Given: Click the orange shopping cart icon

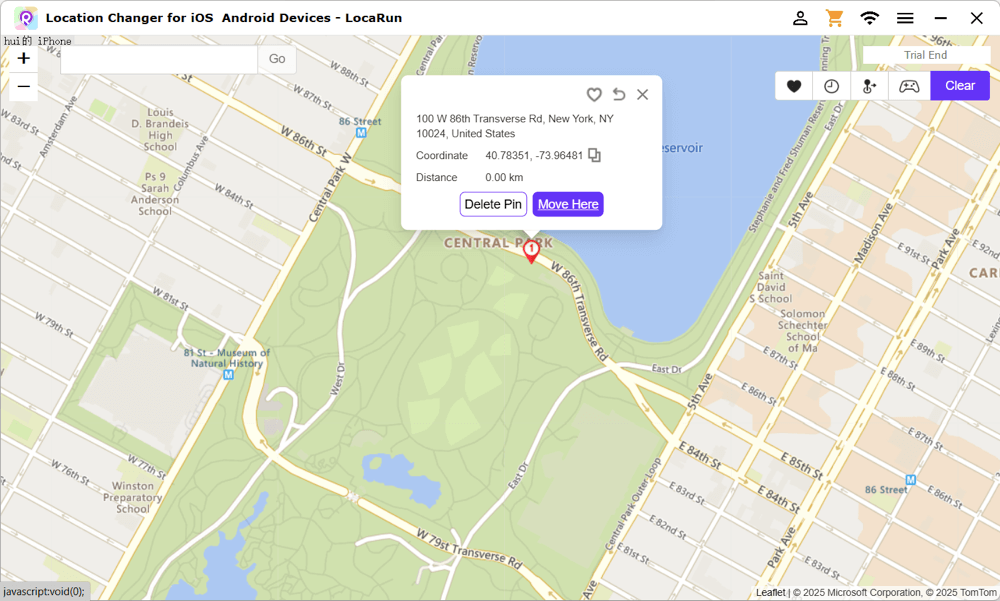Looking at the screenshot, I should pyautogui.click(x=834, y=18).
